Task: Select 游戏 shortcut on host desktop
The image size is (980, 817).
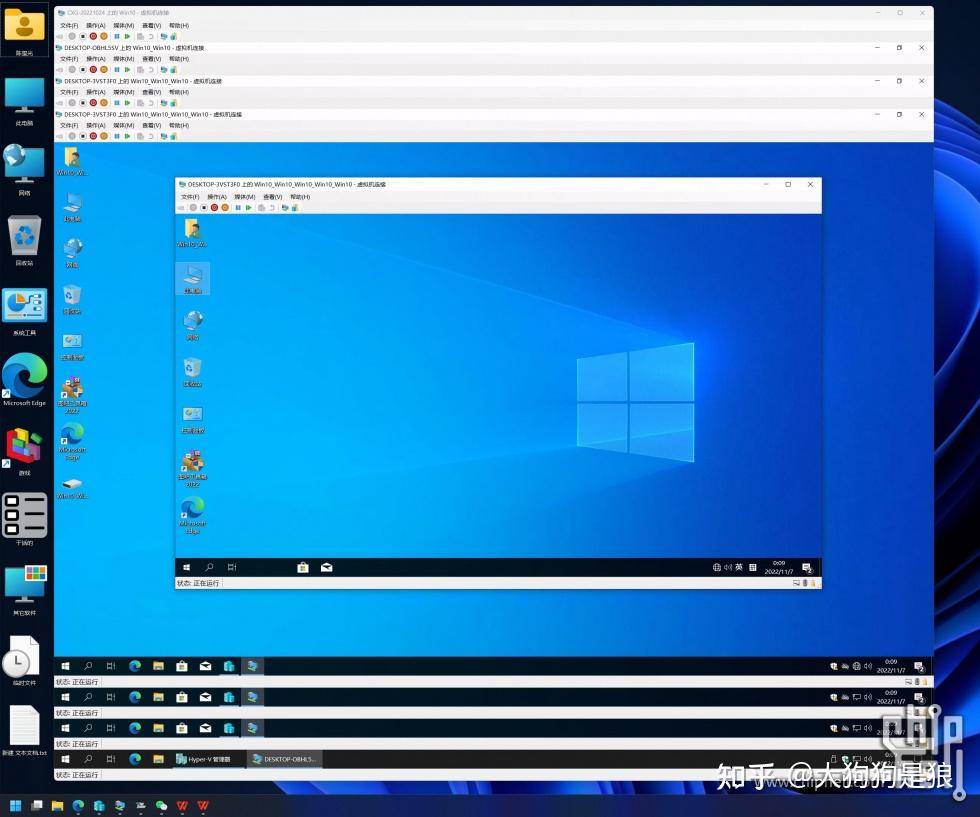Action: 24,451
